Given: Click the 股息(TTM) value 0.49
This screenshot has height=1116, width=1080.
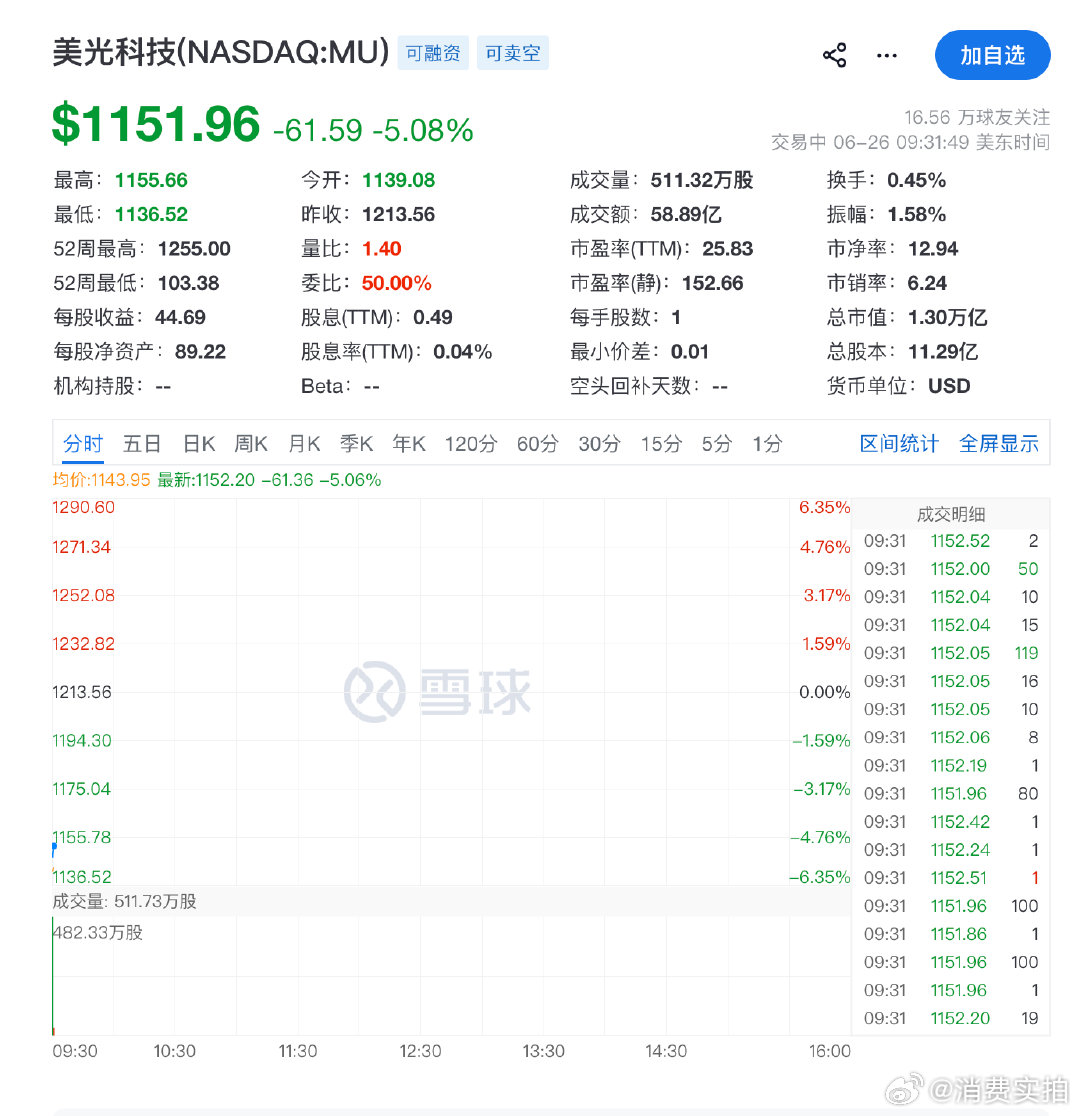Looking at the screenshot, I should (x=432, y=317).
